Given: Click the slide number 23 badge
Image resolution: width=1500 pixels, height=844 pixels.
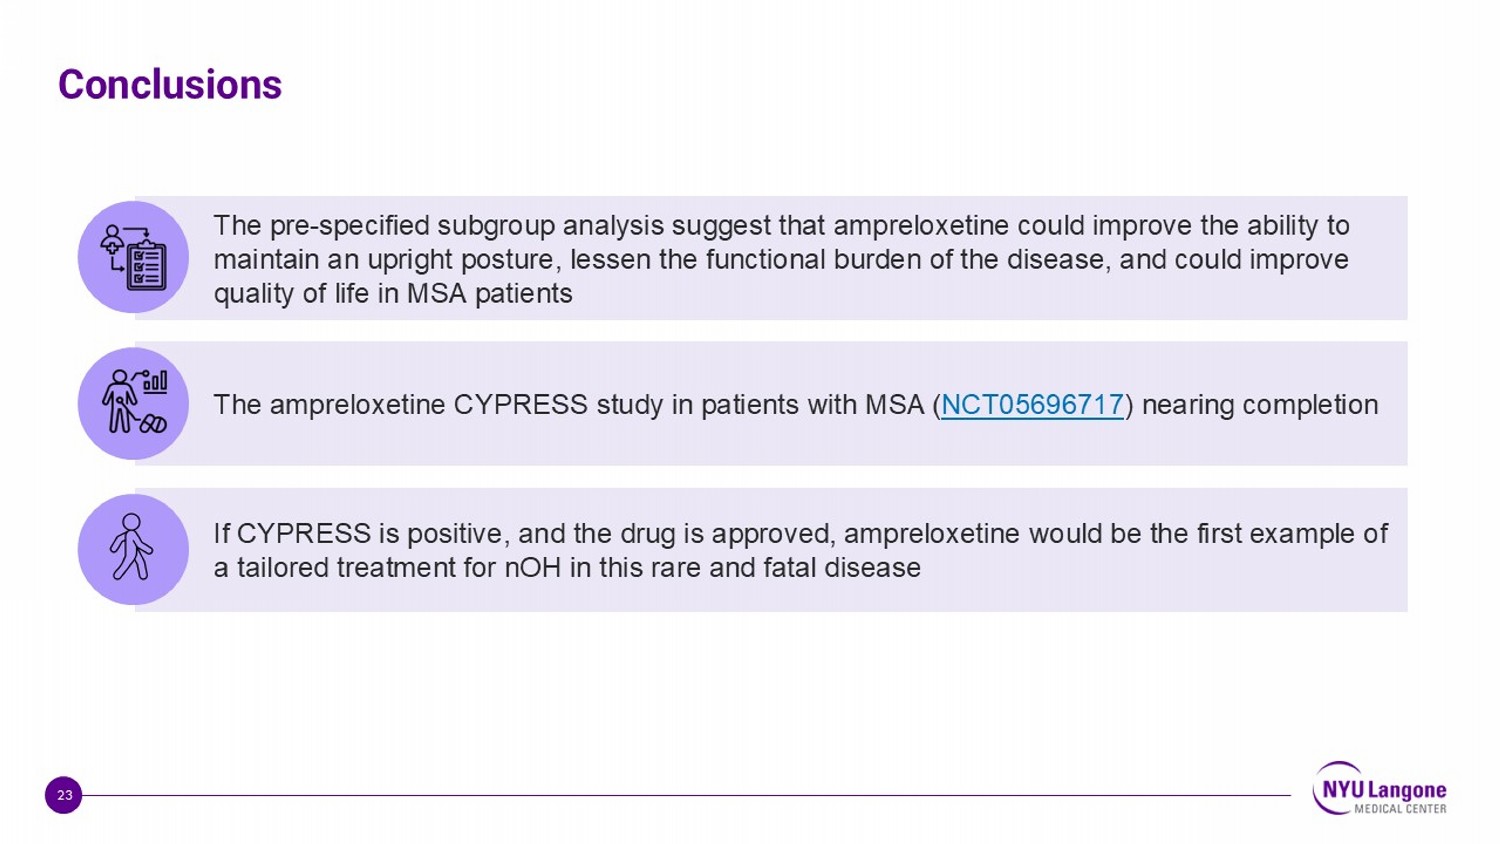Looking at the screenshot, I should (x=63, y=795).
